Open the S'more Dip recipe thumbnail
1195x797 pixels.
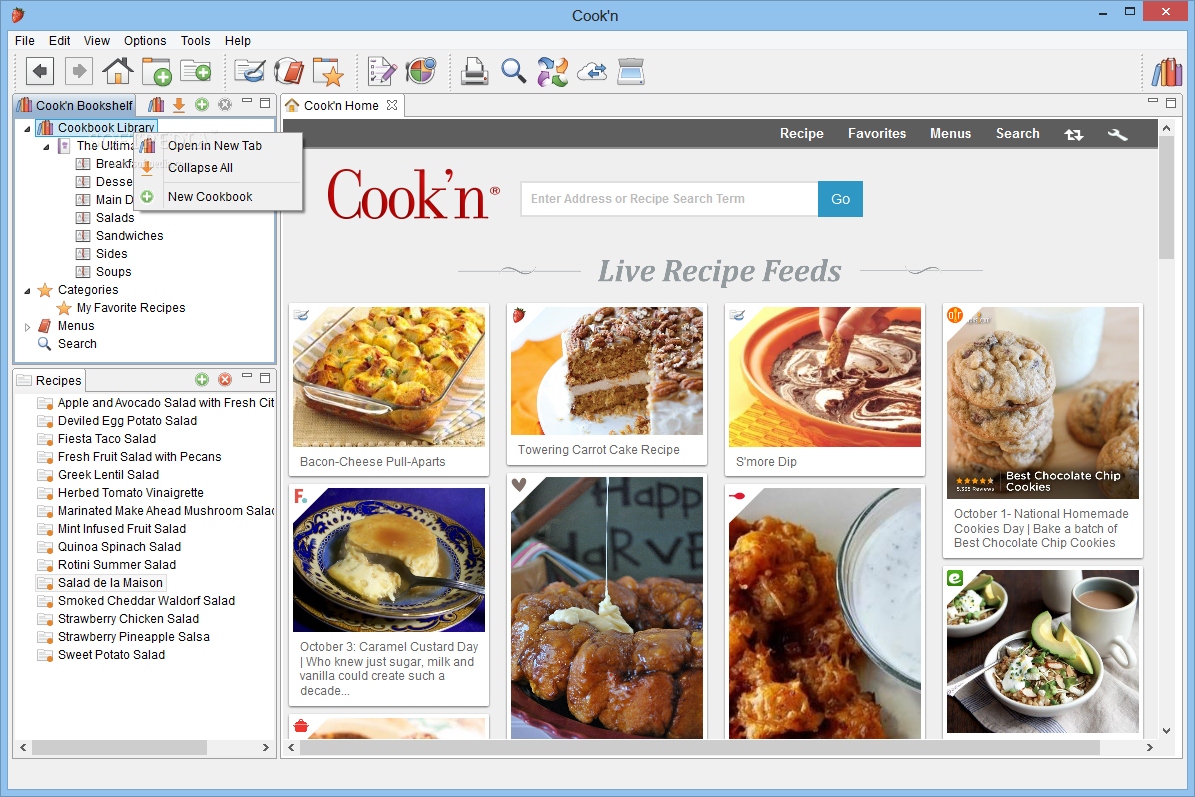tap(825, 377)
